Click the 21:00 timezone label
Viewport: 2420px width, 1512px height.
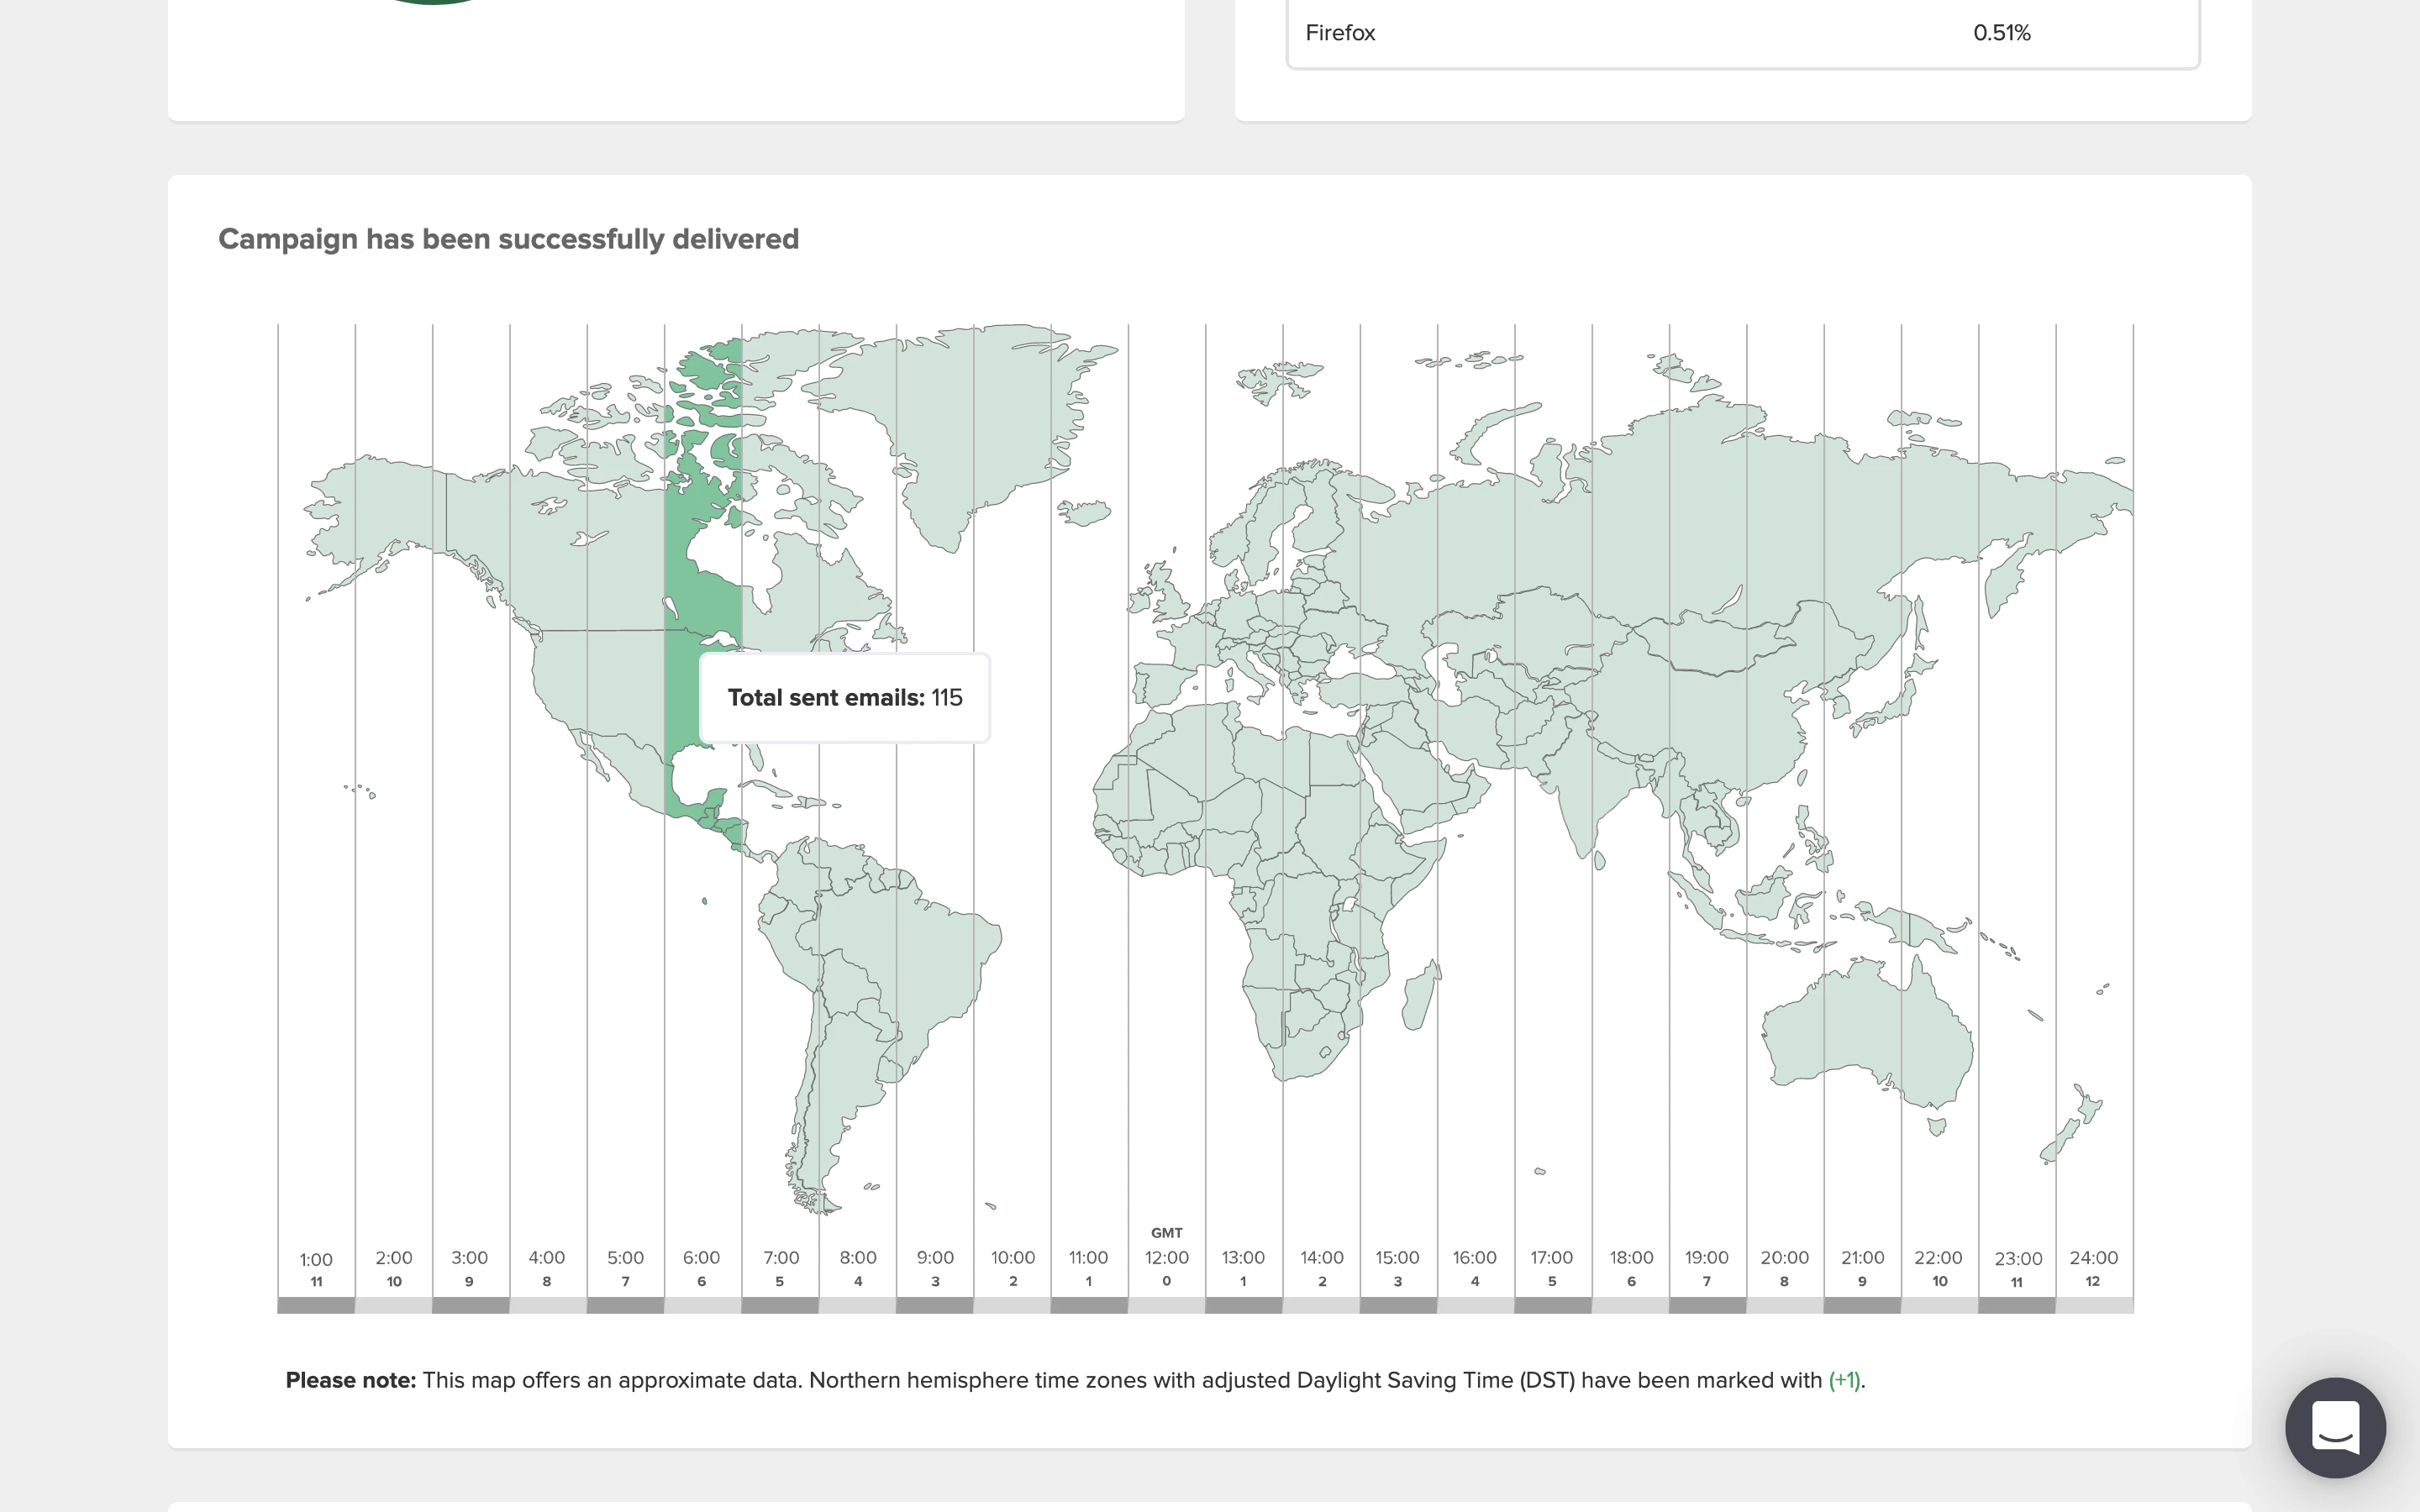coord(1862,1258)
